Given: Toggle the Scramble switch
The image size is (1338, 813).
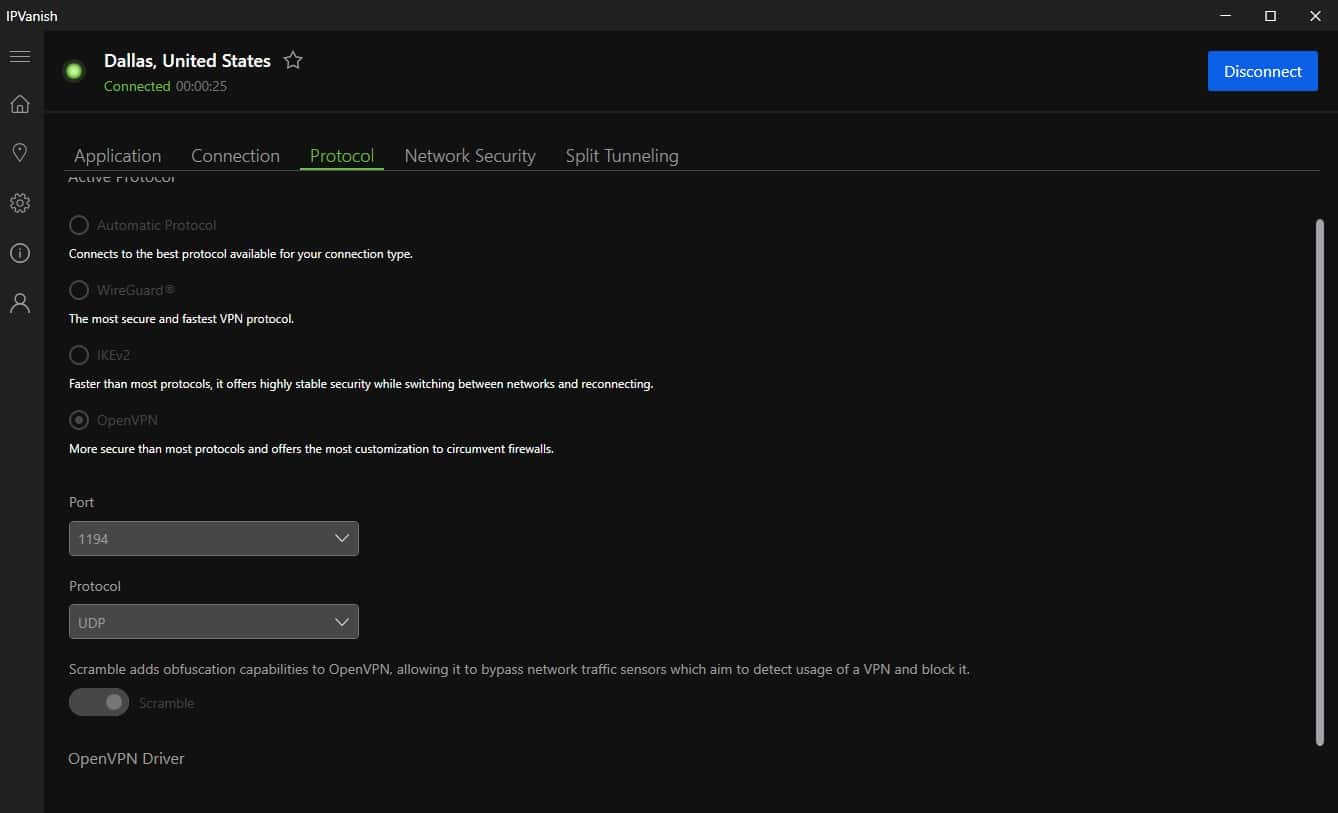Looking at the screenshot, I should 99,702.
